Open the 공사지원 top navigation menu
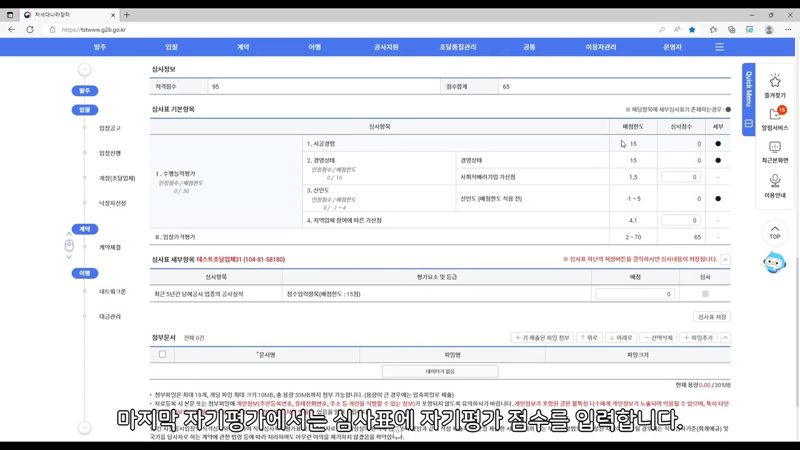Image resolution: width=800 pixels, height=450 pixels. tap(386, 47)
